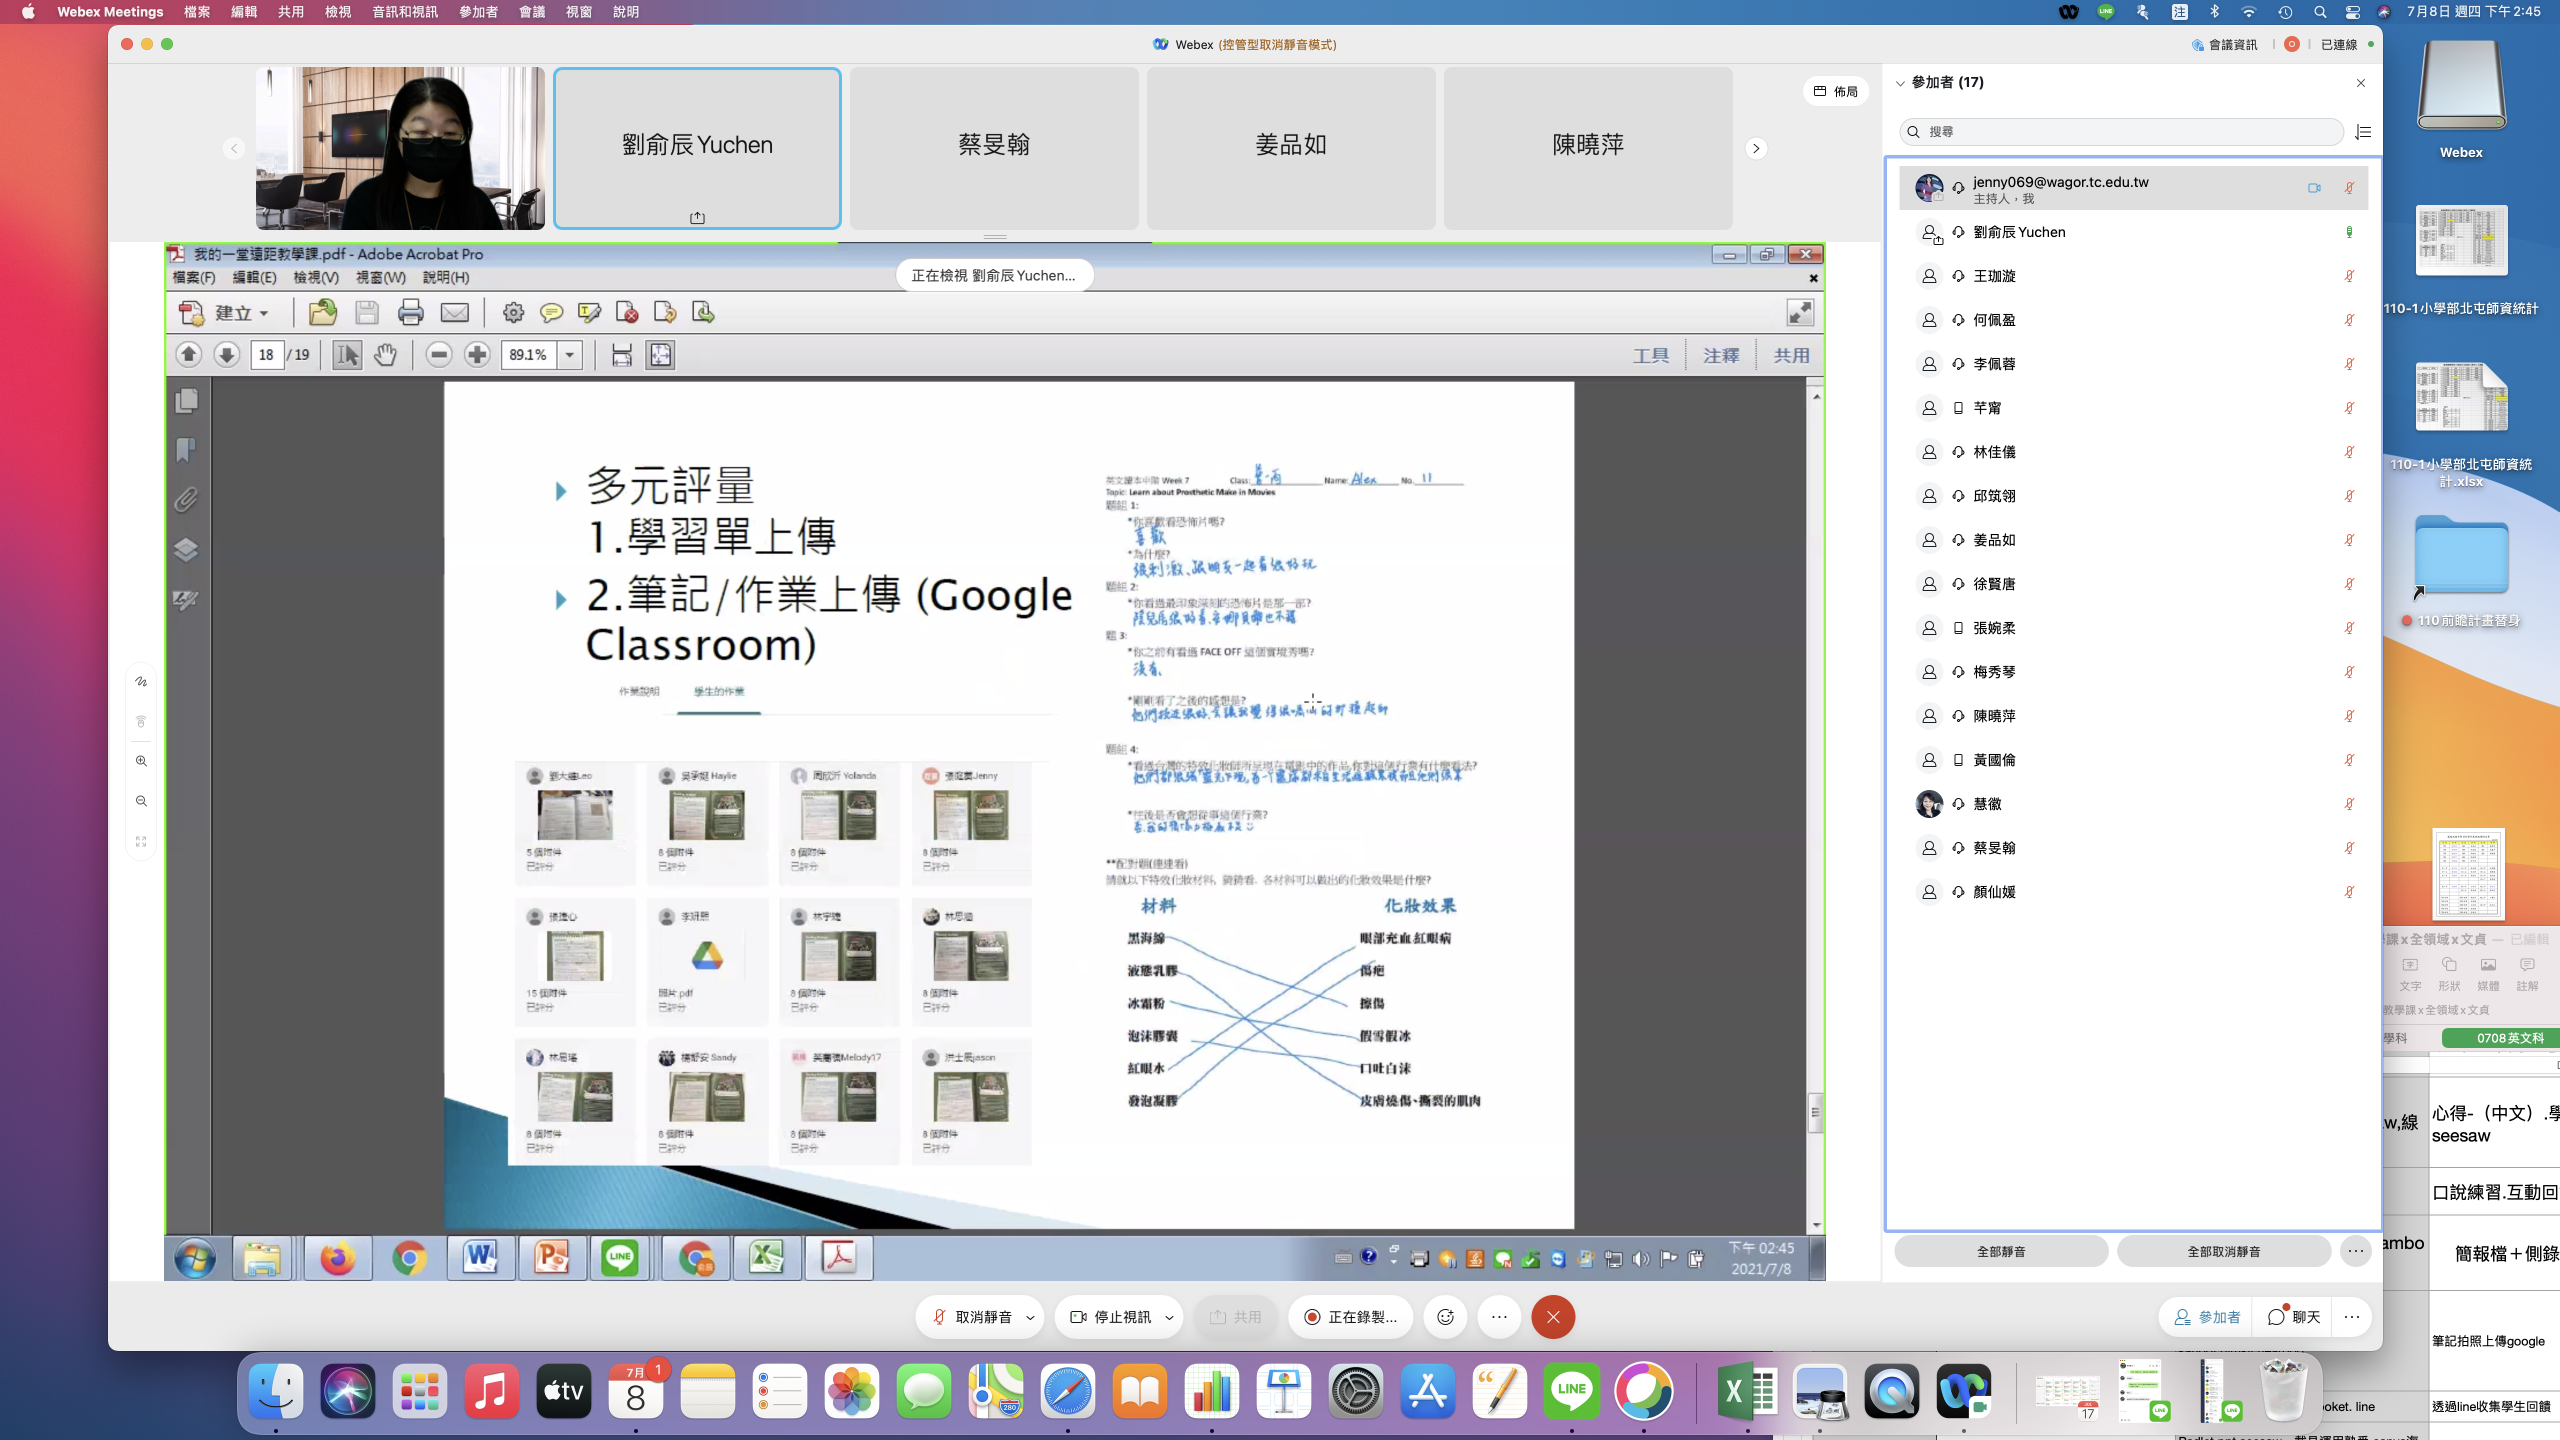Show next video thumbnails with right arrow
Screen dimensions: 2560x1440
point(1756,149)
